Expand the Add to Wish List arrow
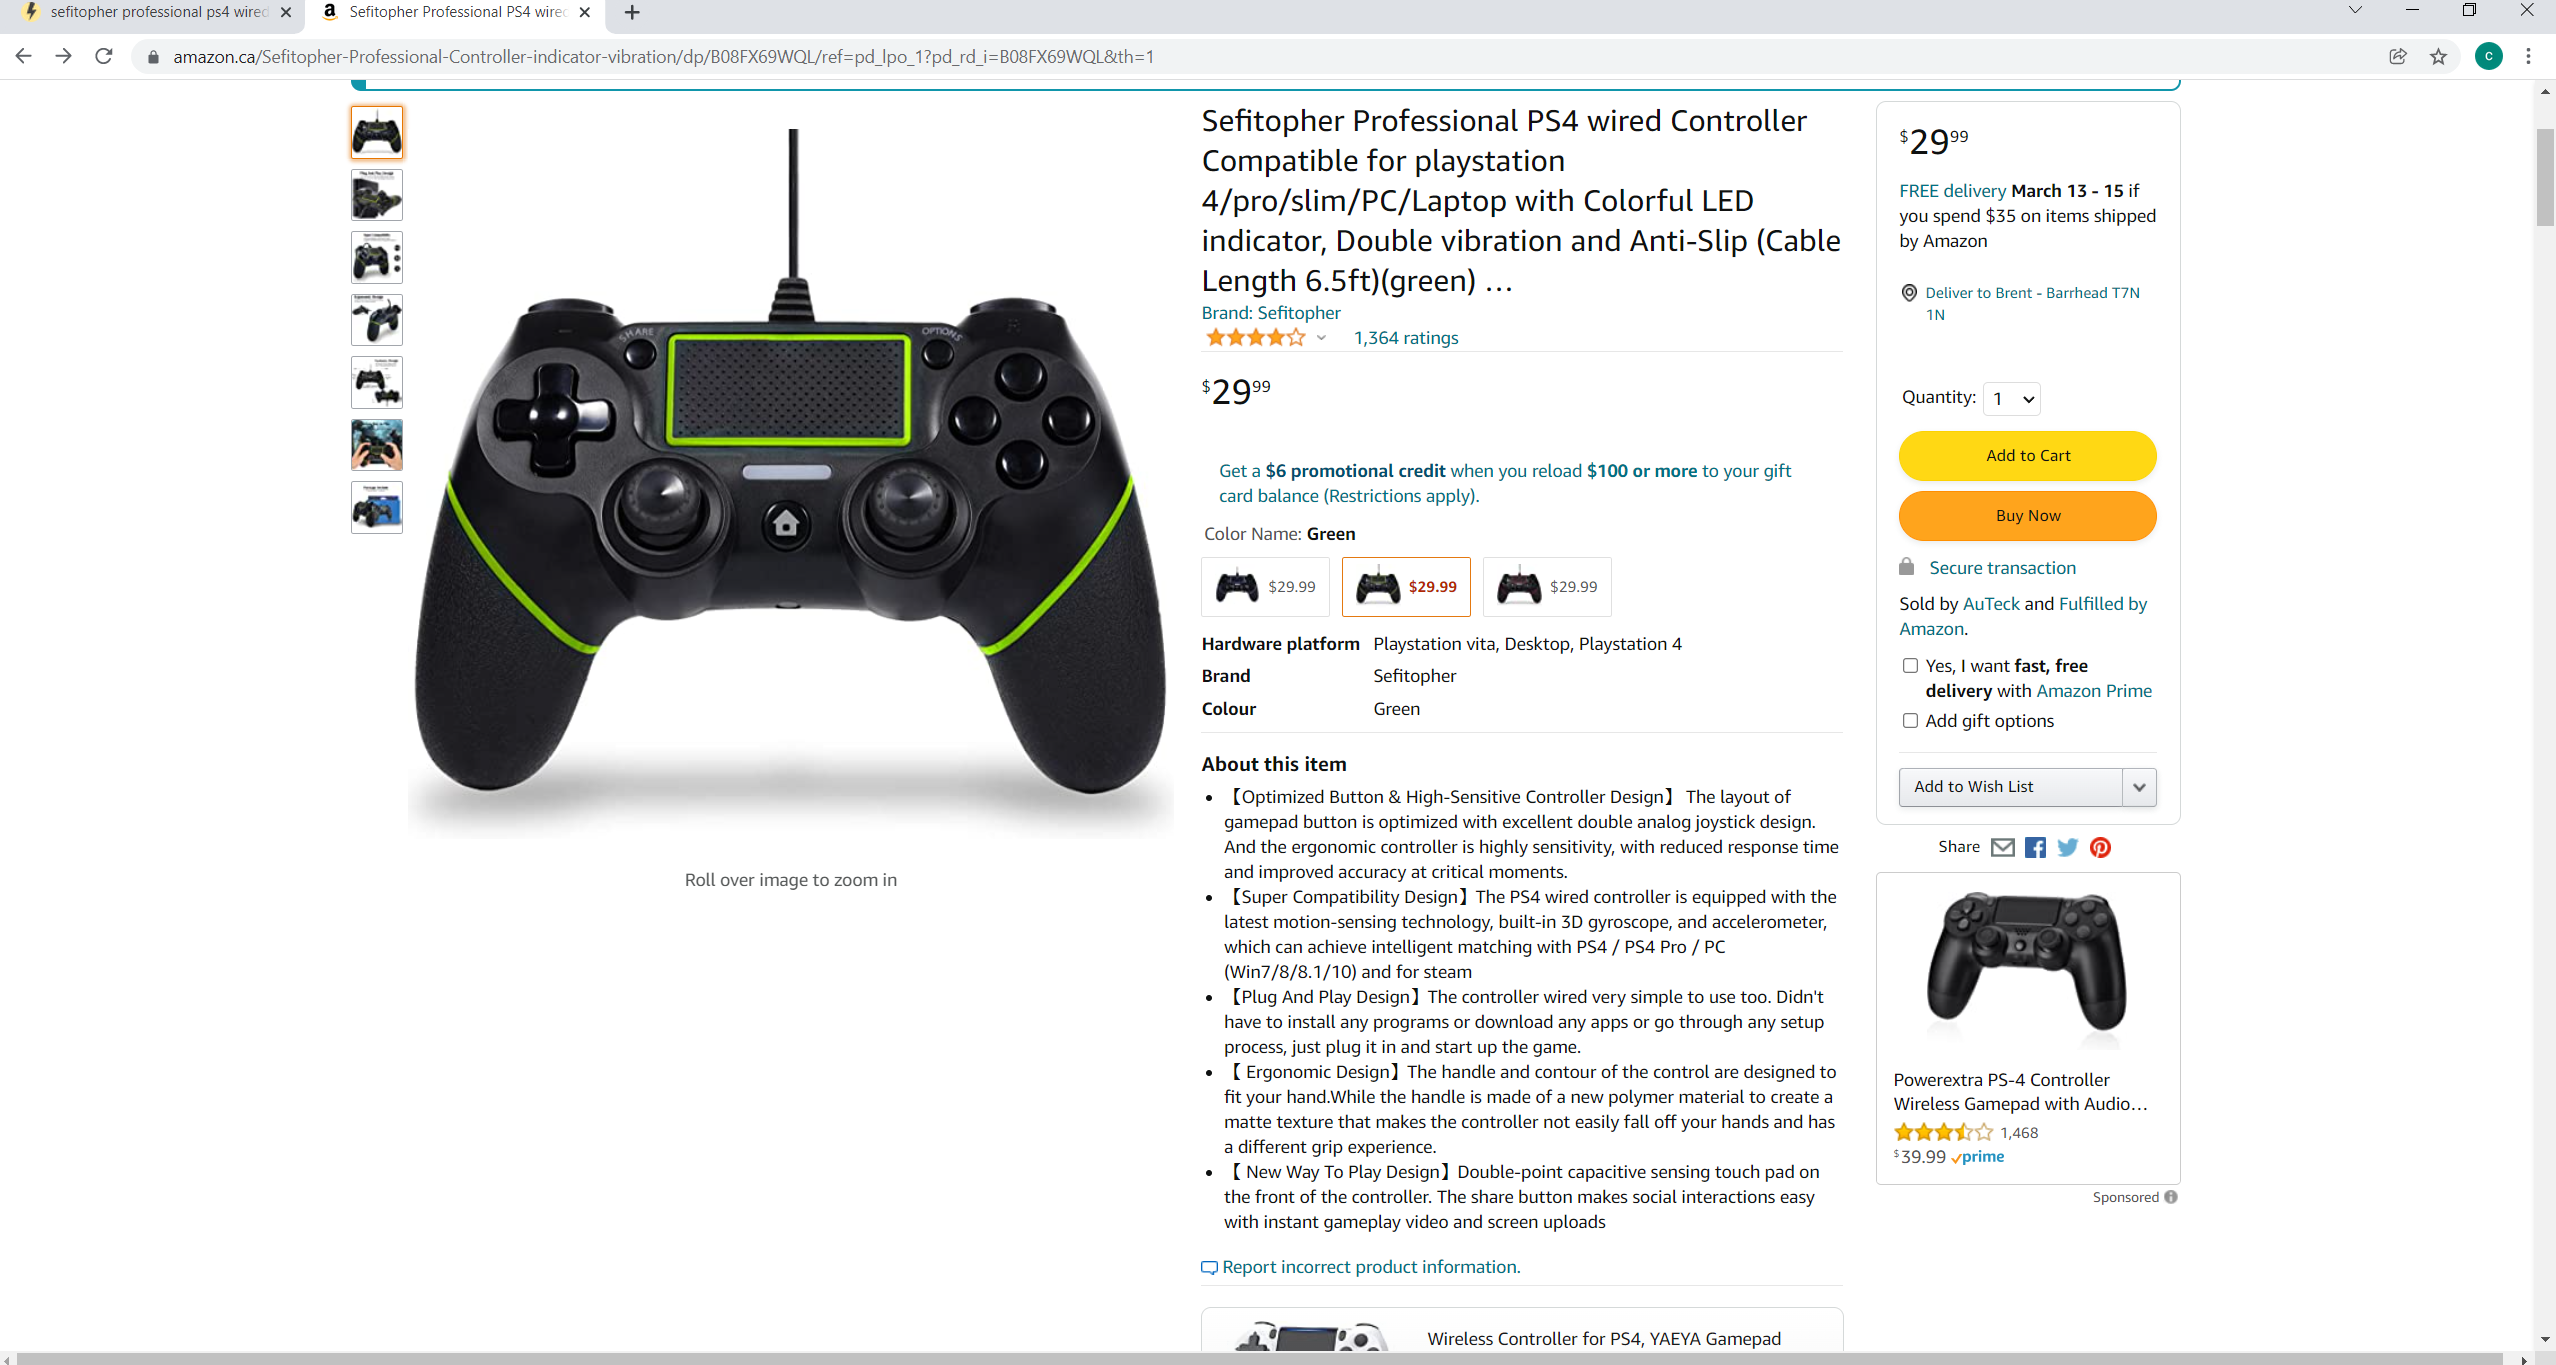 point(2139,787)
